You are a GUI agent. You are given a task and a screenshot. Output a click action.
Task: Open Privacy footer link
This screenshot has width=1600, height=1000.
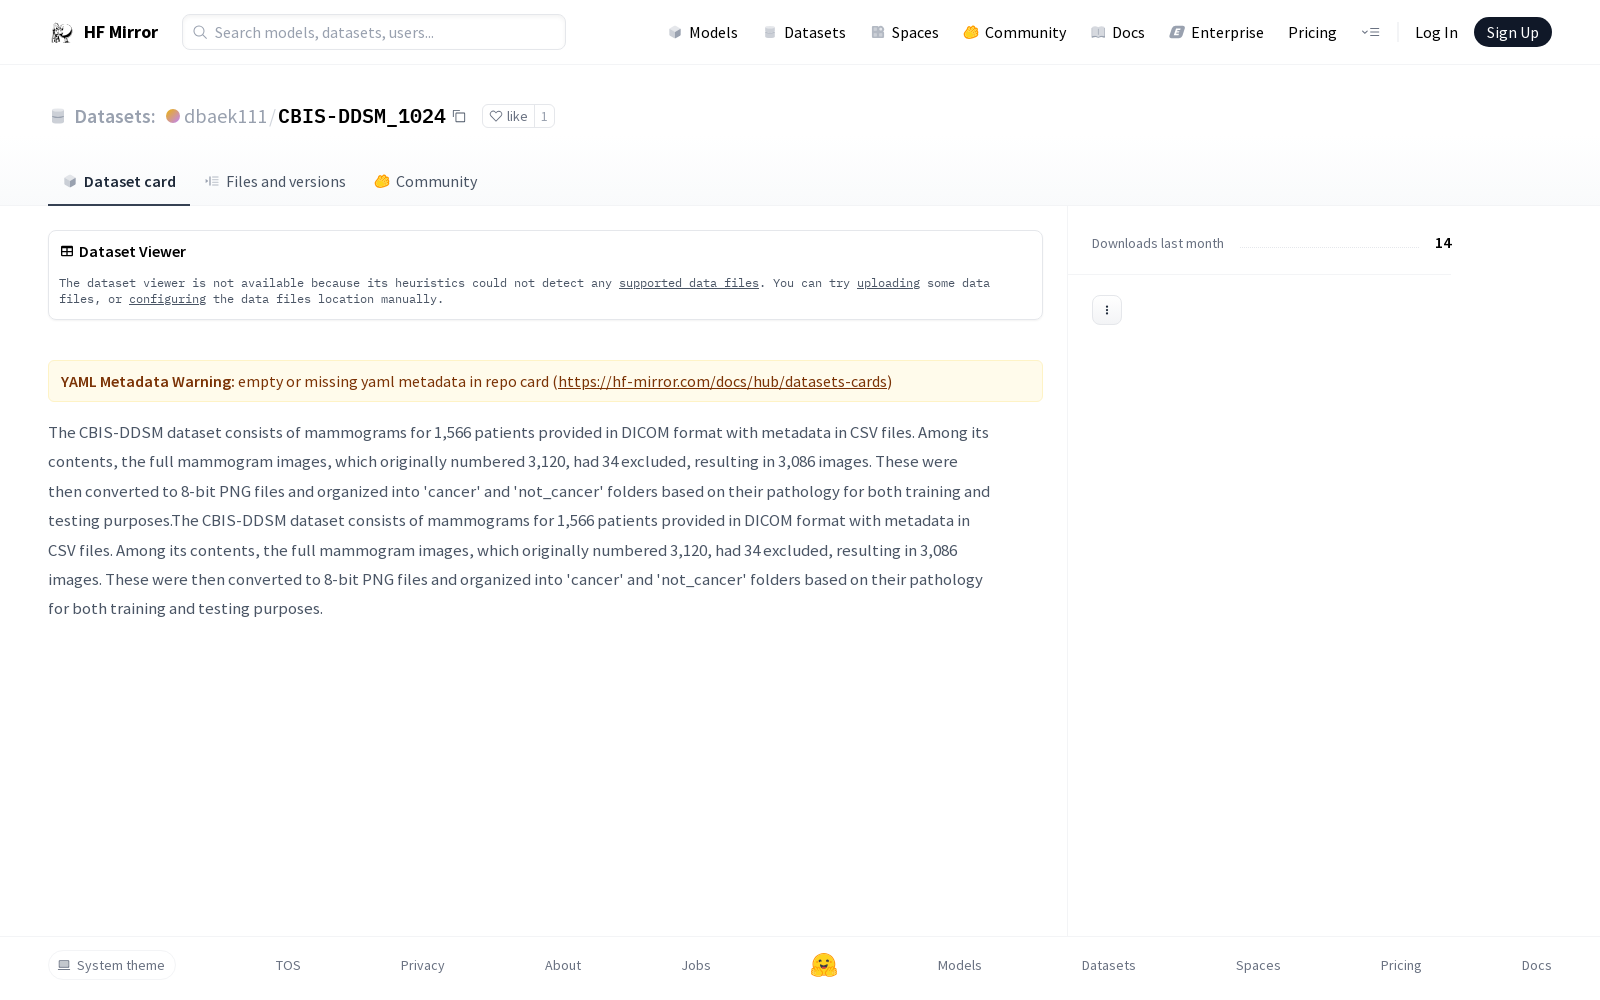coord(422,965)
